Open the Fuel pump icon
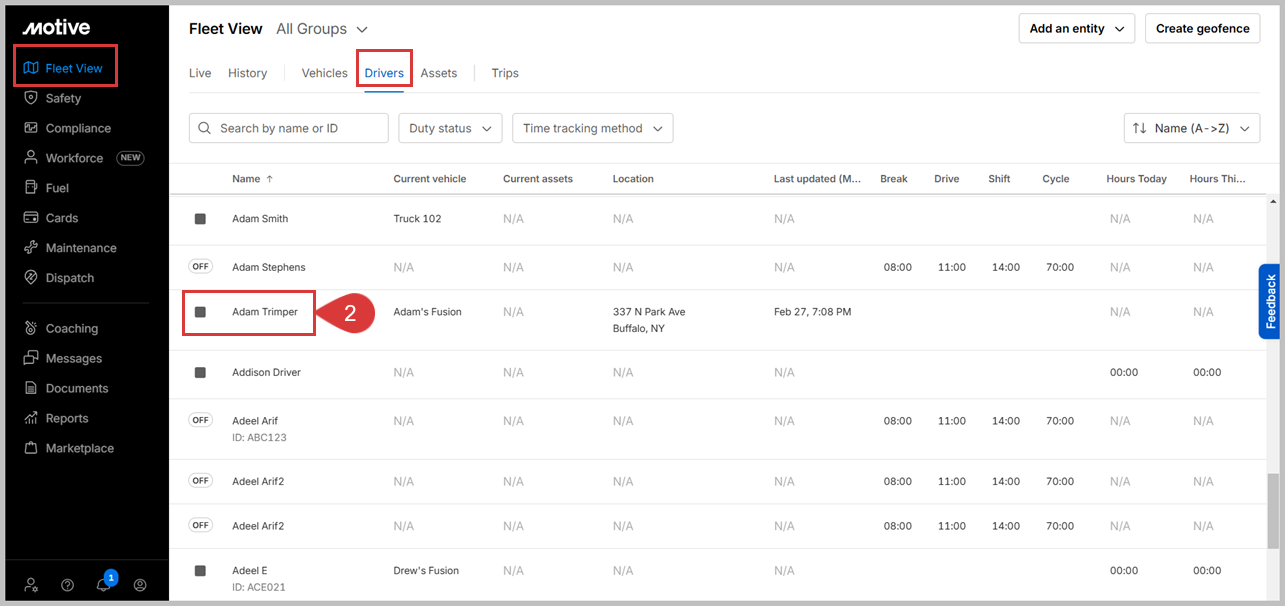The width and height of the screenshot is (1285, 606). (x=31, y=188)
